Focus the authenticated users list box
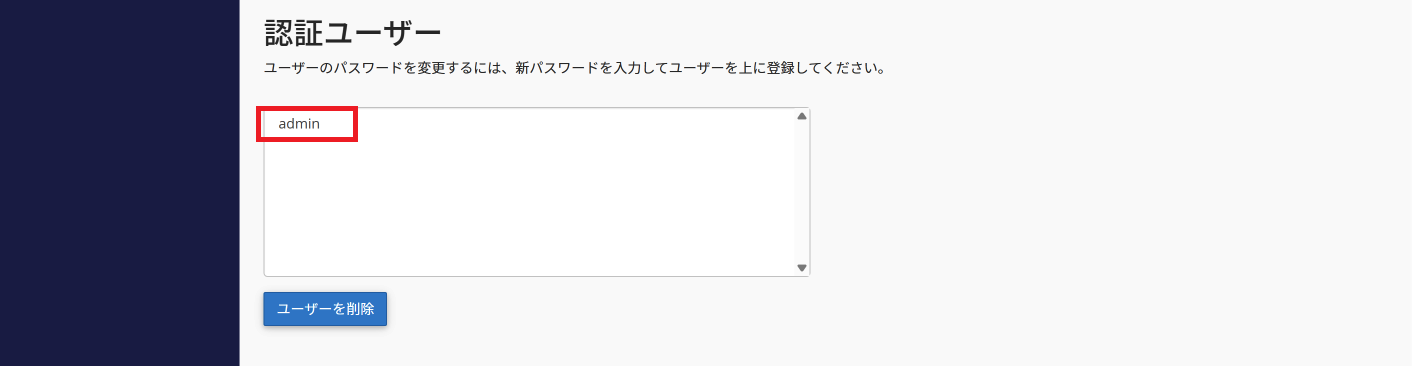The width and height of the screenshot is (1412, 366). (x=537, y=192)
